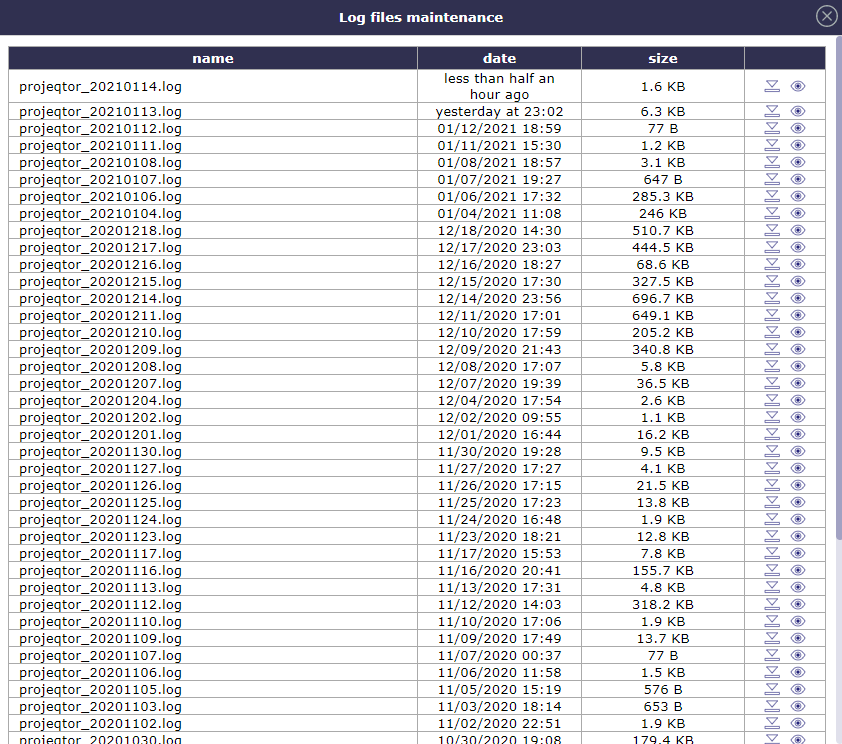Show contents of projeqtor_20201207.log
The image size is (842, 744).
click(x=798, y=383)
